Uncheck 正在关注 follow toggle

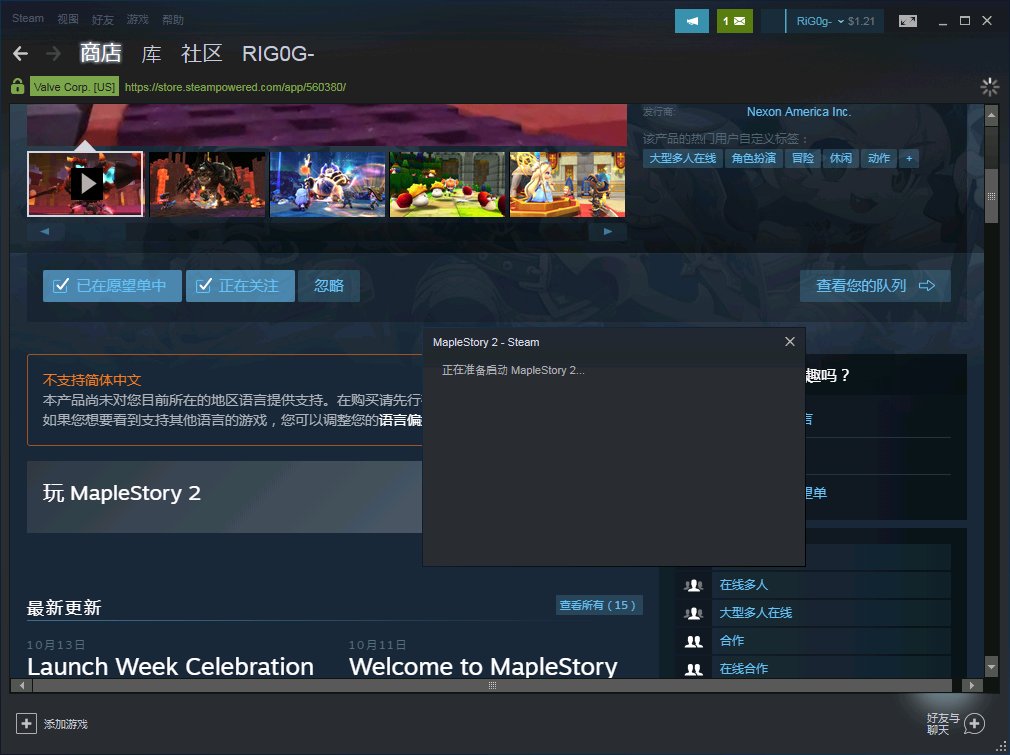coord(240,285)
